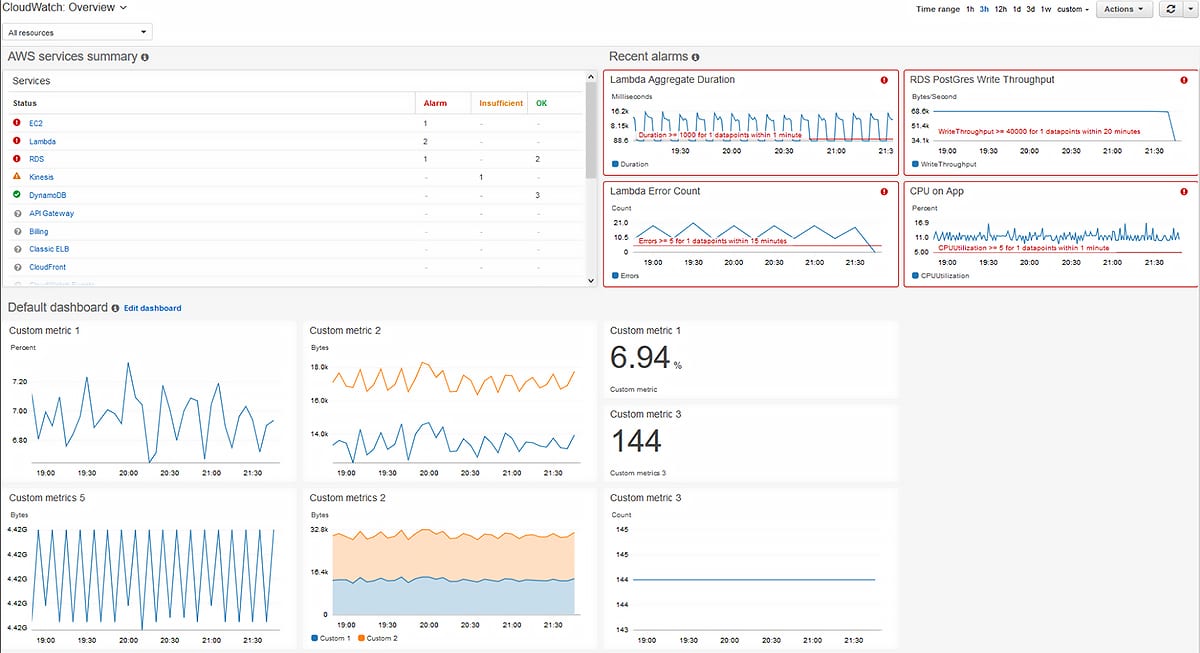
Task: Open the Classic ELB service link
Action: pyautogui.click(x=49, y=249)
